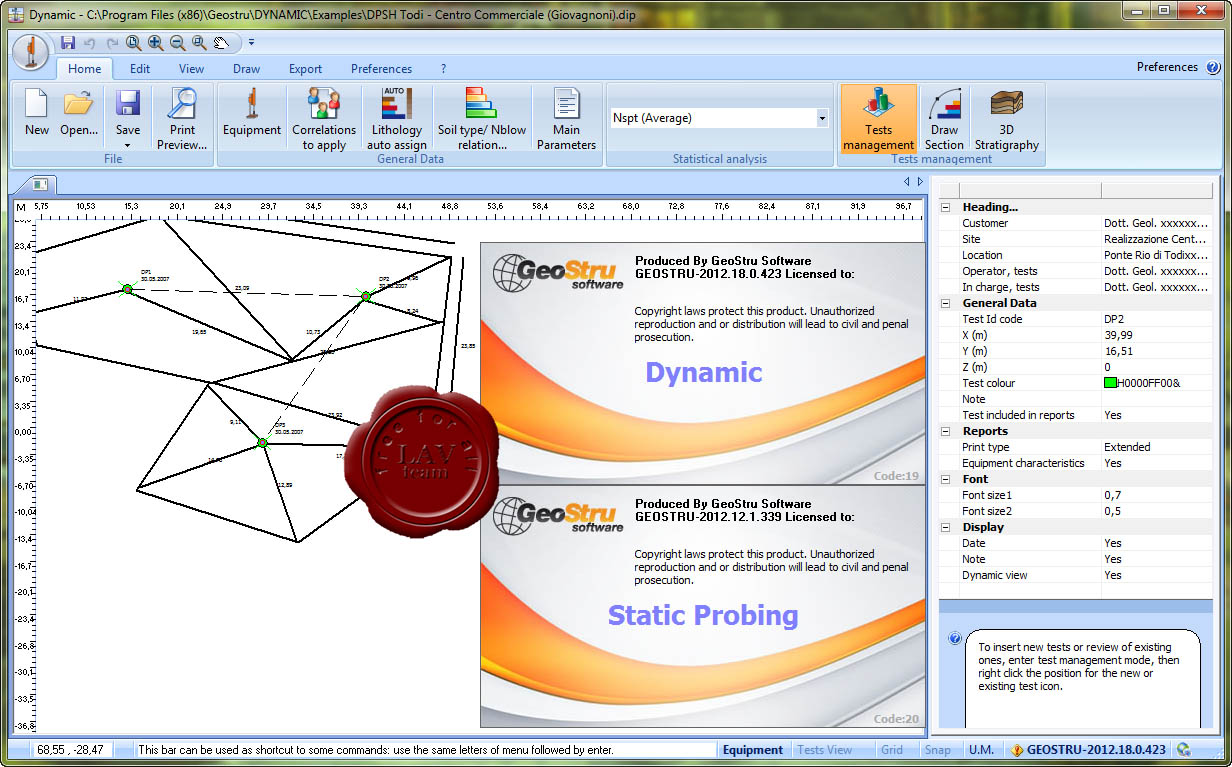Collapse the Reports section

945,431
